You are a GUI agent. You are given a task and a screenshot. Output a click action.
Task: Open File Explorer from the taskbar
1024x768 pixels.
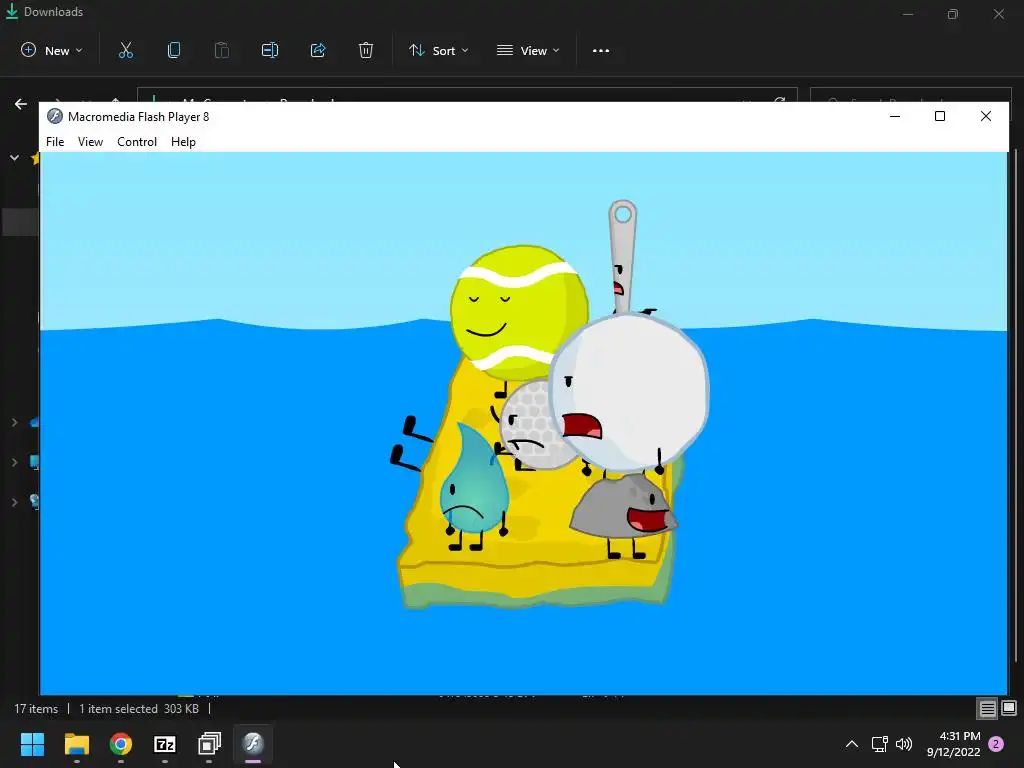pyautogui.click(x=76, y=744)
